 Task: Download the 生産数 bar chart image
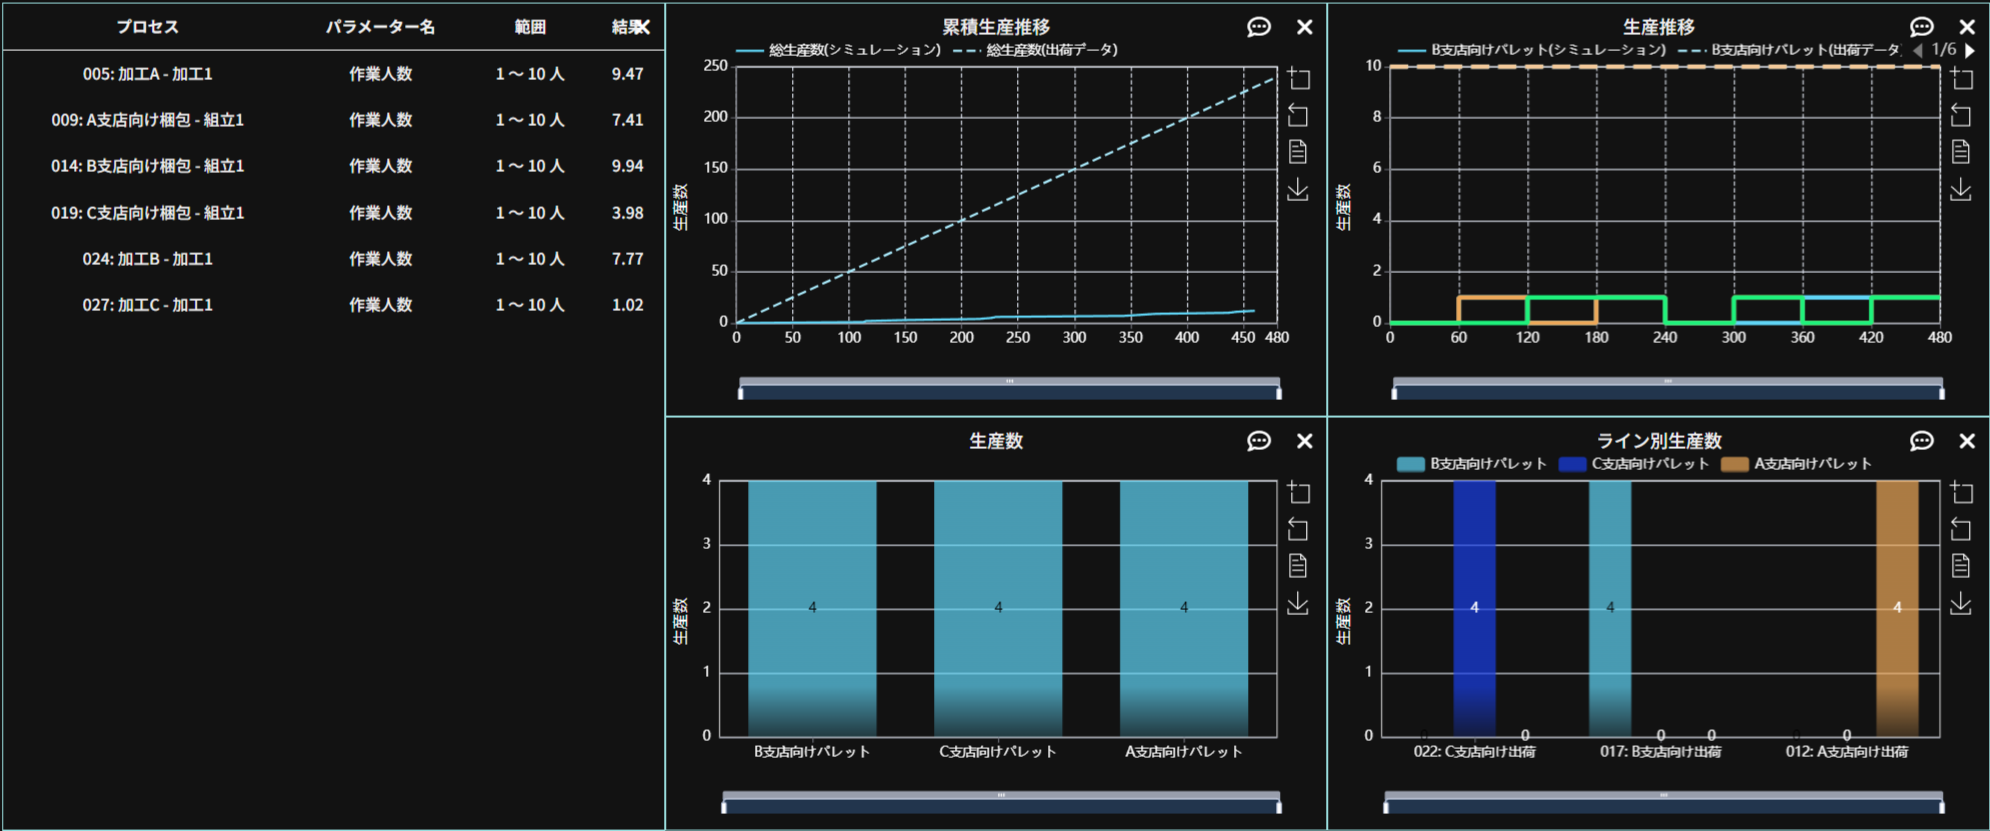pyautogui.click(x=1298, y=604)
